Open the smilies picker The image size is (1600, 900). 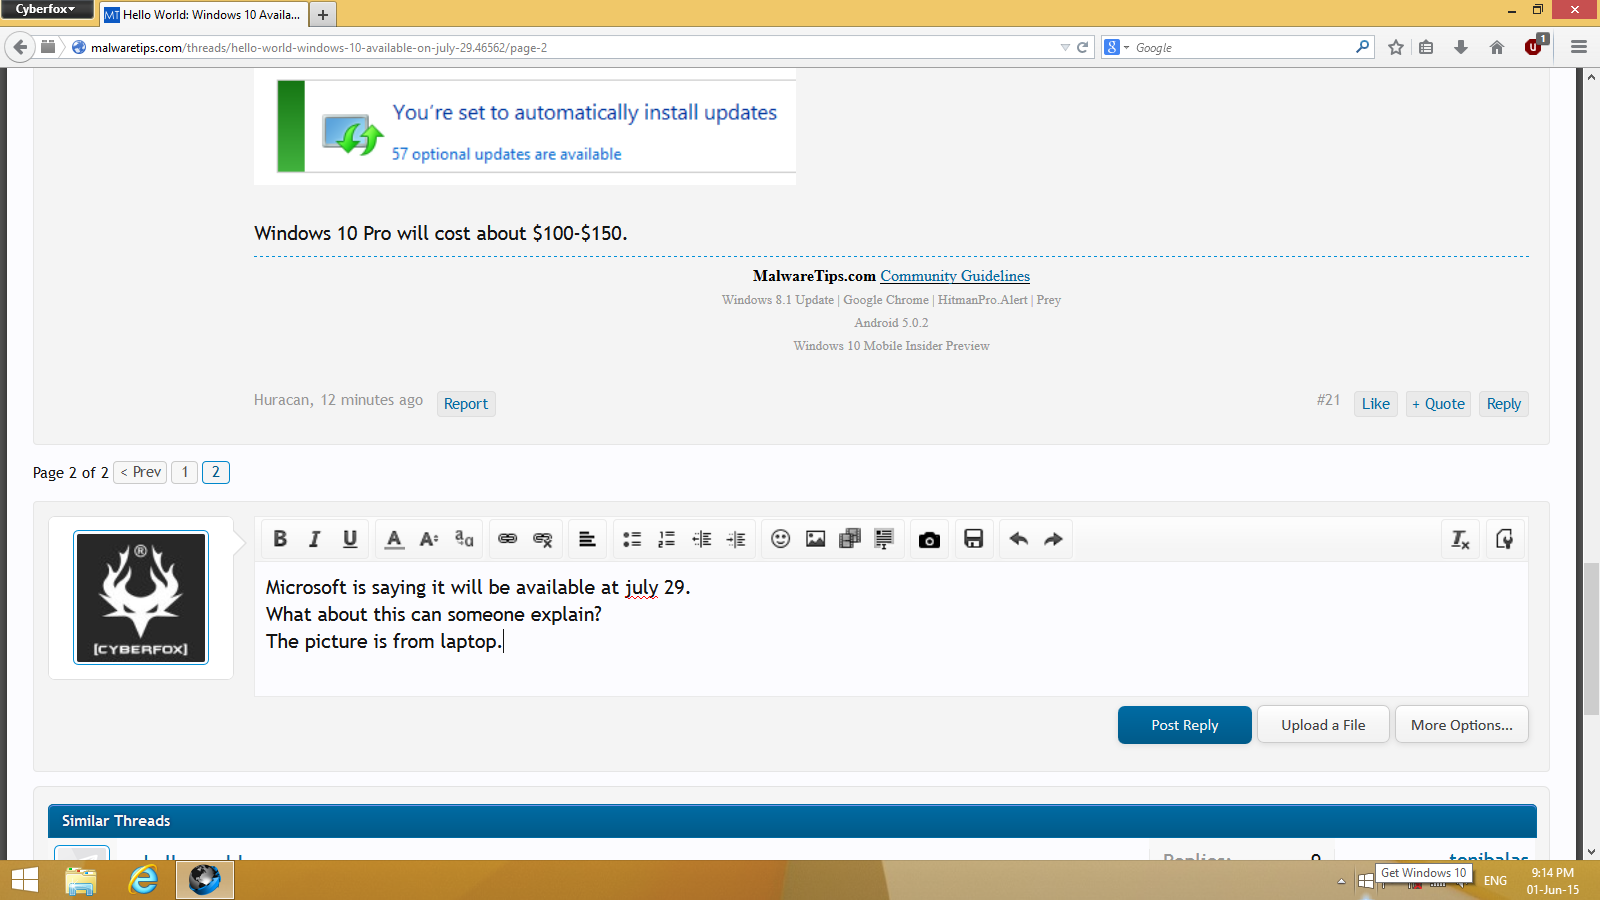point(781,539)
